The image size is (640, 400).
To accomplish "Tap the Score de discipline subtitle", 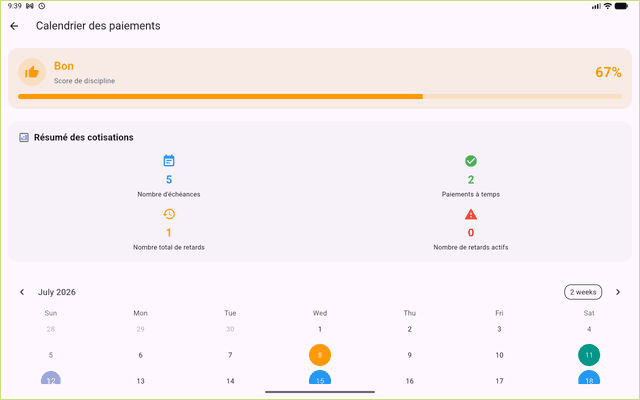I will [x=84, y=81].
